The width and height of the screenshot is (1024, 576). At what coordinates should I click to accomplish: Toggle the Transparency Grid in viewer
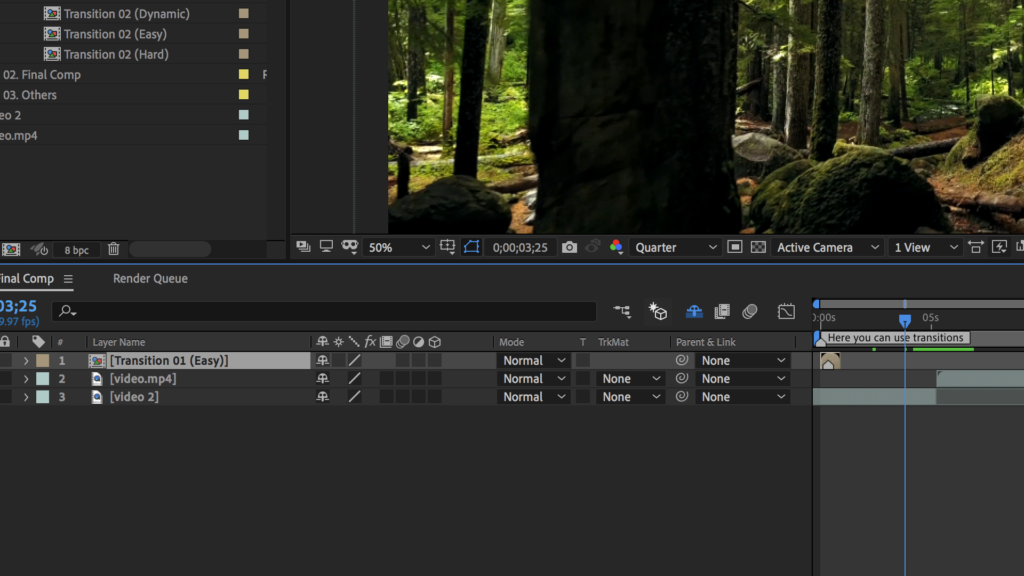[x=758, y=247]
